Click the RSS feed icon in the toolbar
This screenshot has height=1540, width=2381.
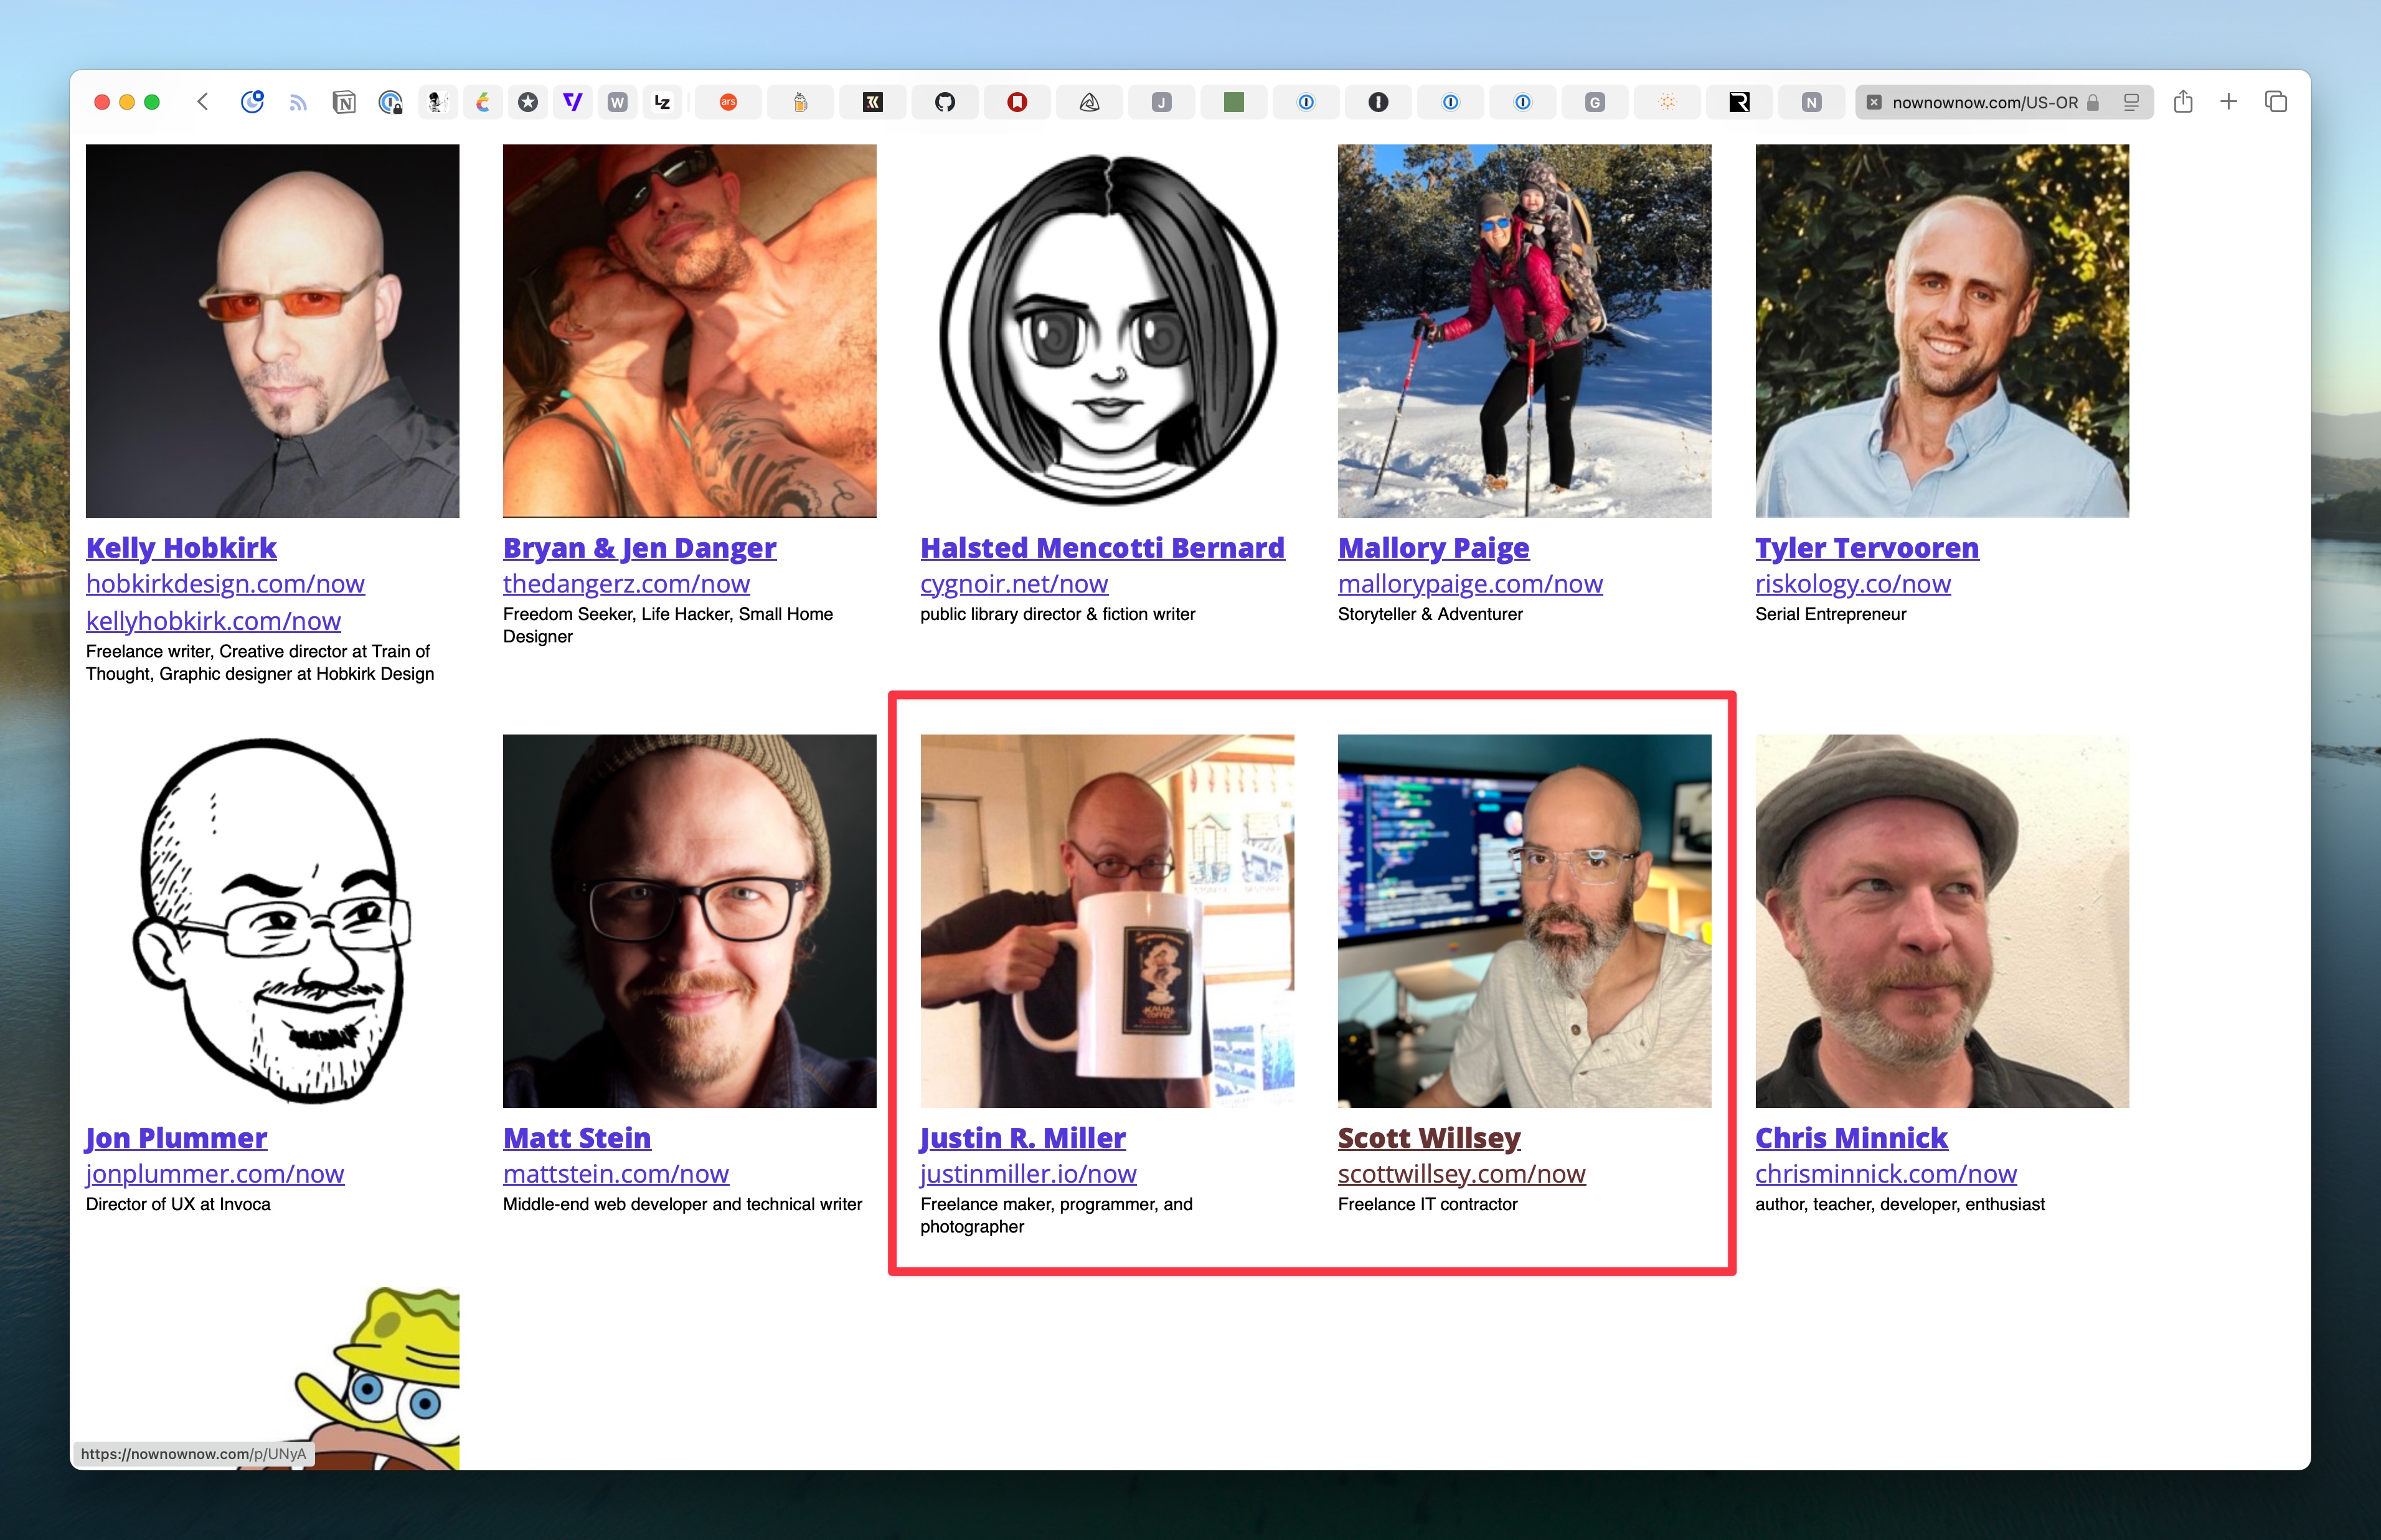pos(298,102)
